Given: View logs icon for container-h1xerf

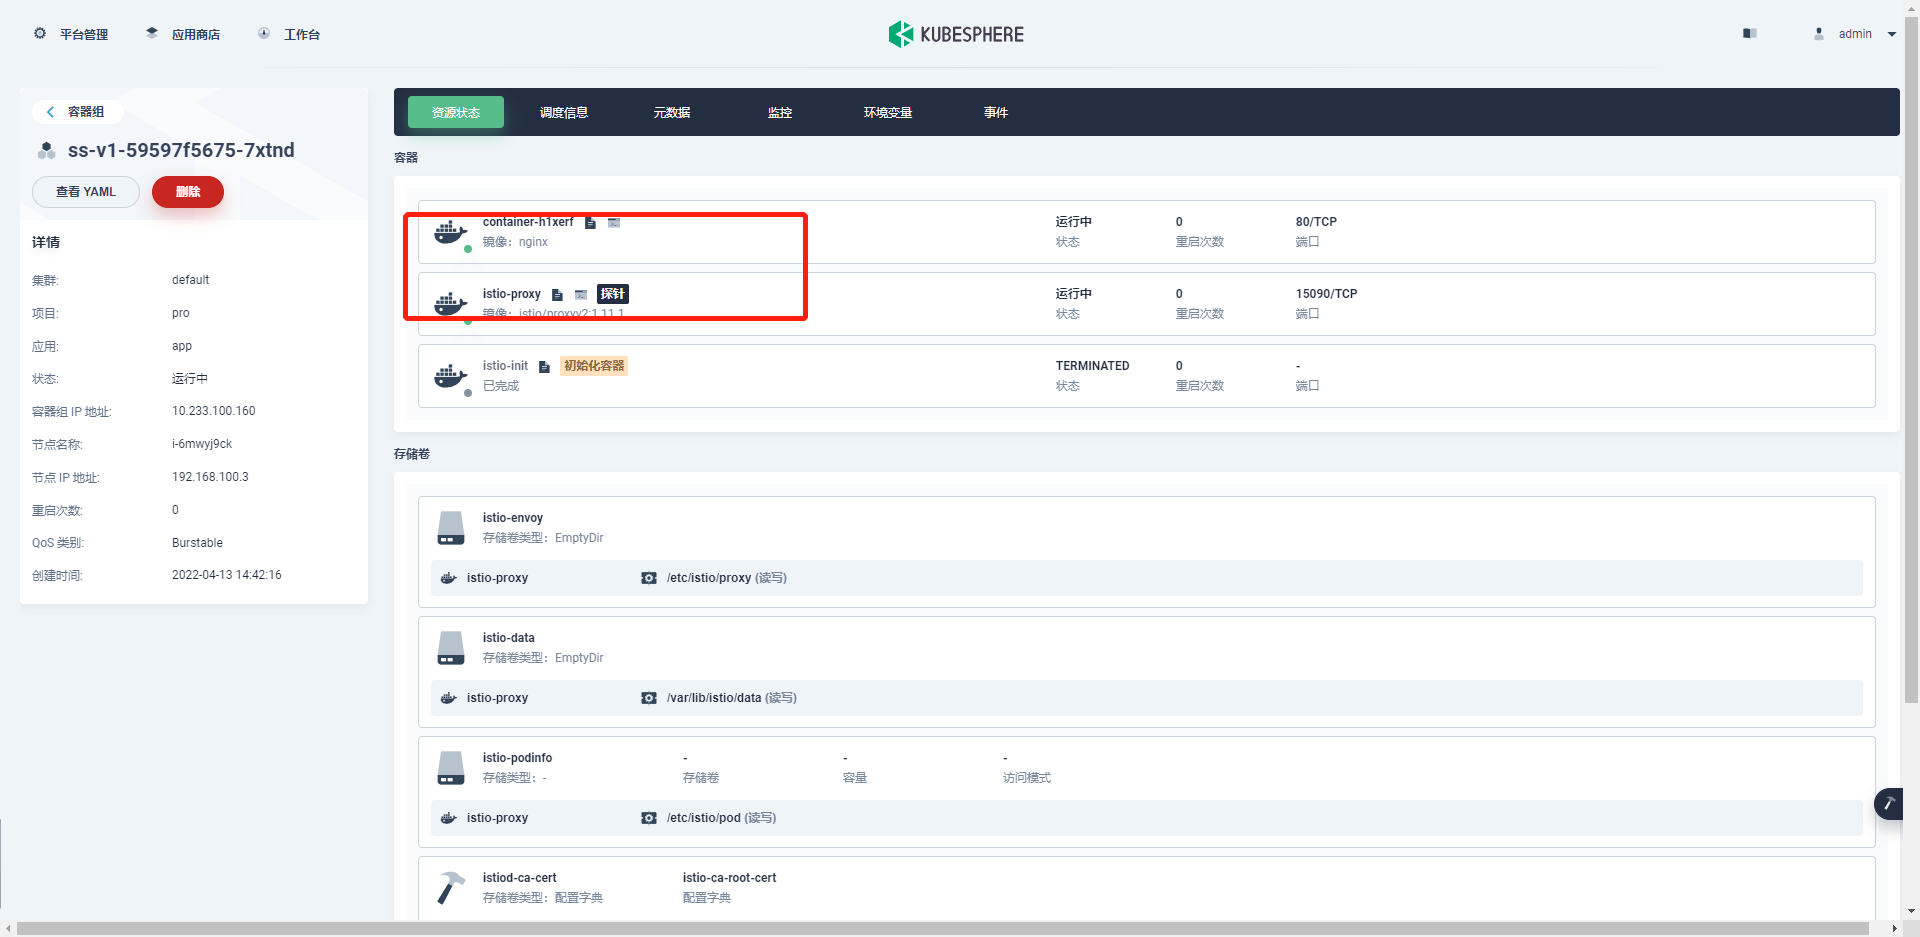Looking at the screenshot, I should point(590,222).
